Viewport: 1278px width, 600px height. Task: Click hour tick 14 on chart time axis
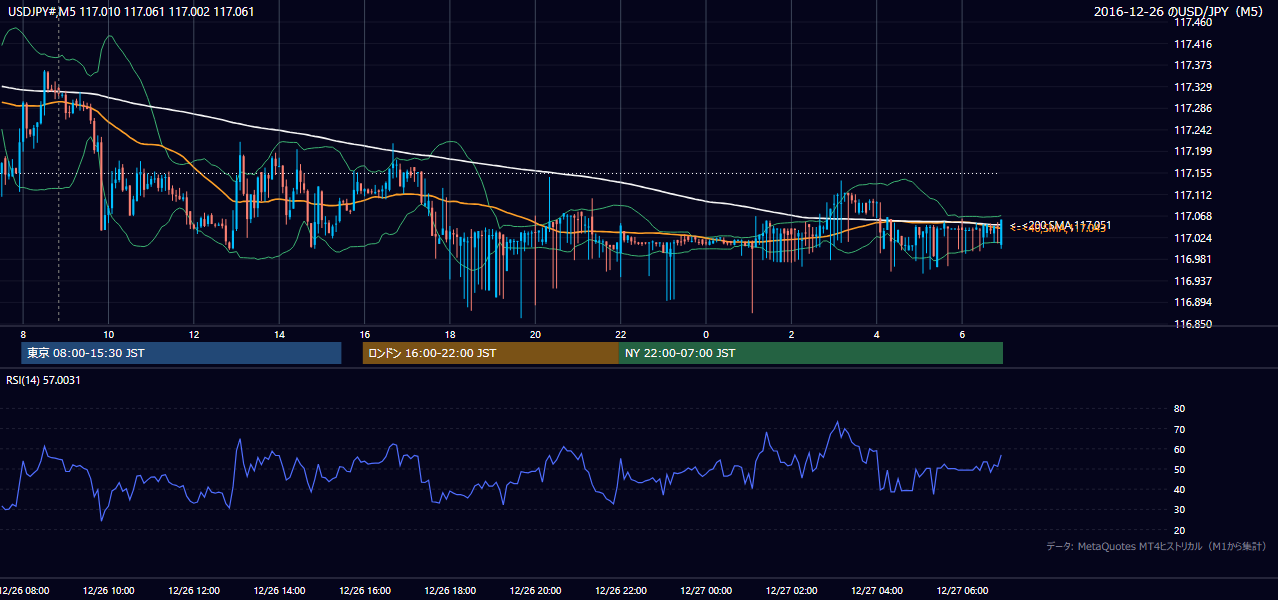[280, 334]
